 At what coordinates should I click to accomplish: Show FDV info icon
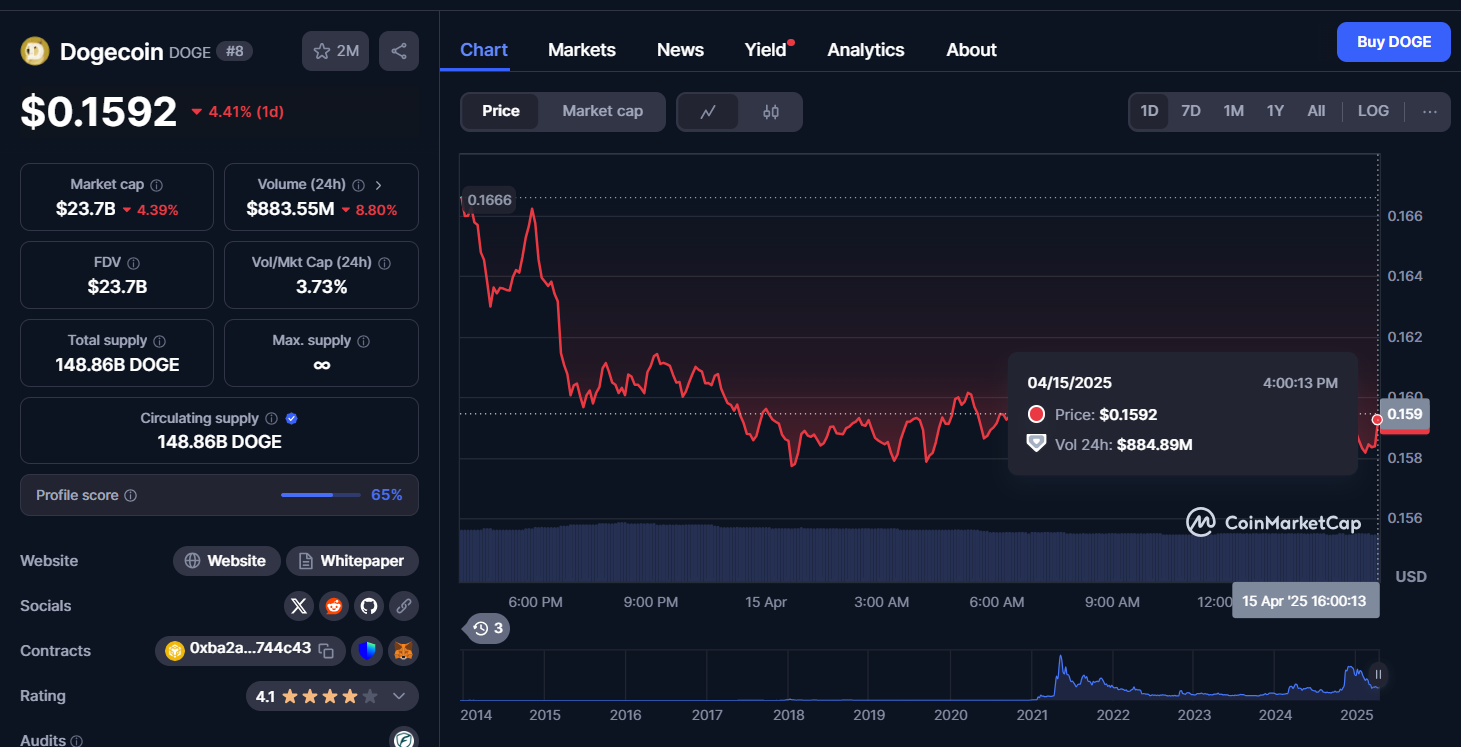[x=134, y=263]
